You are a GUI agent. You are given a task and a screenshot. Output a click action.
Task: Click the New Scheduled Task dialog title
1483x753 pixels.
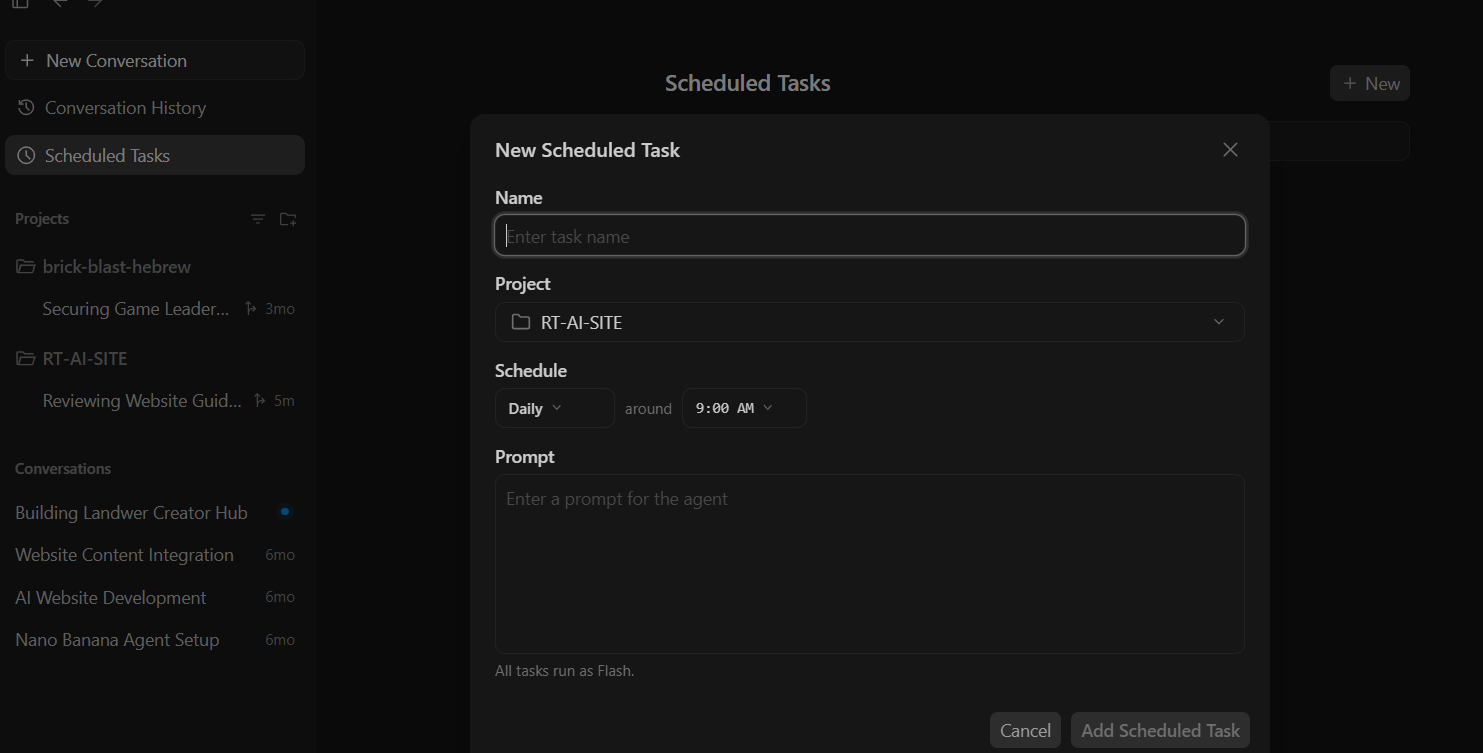[x=588, y=150]
